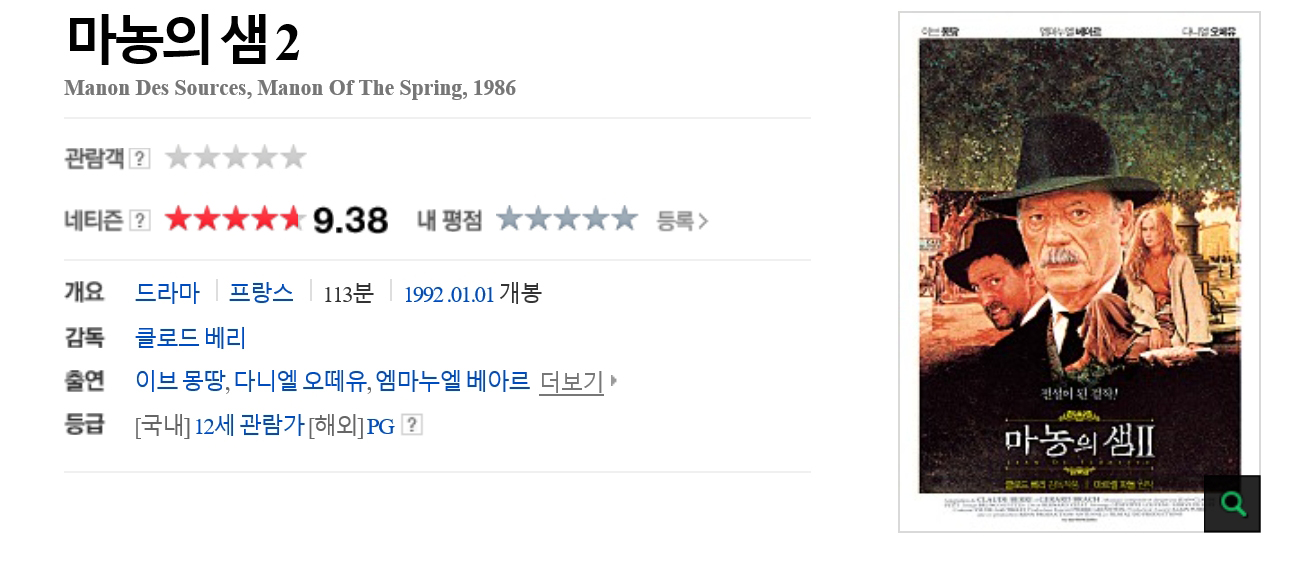
Task: Click the 마농의 샘 2 movie title
Action: pyautogui.click(x=183, y=42)
